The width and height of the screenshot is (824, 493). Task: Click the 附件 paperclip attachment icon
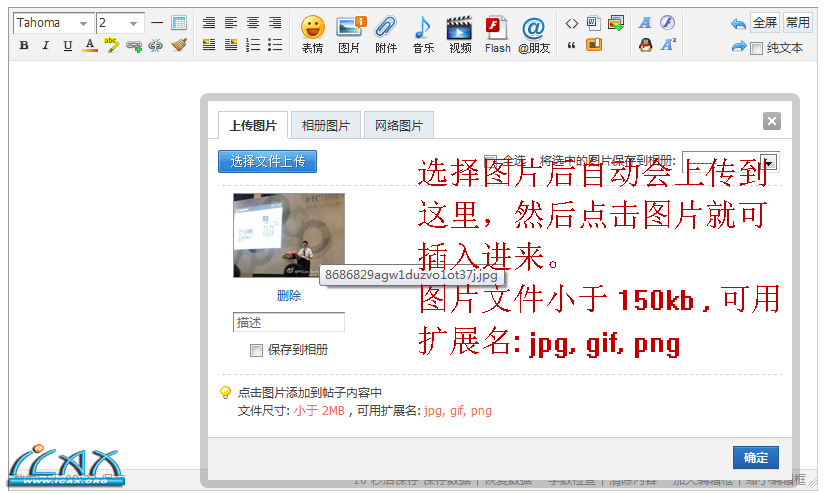coord(386,34)
